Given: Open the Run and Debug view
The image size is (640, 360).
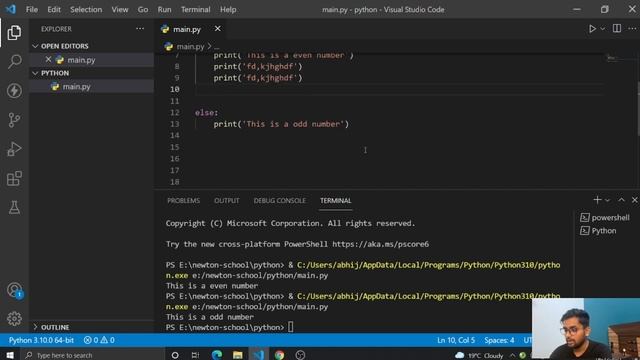Looking at the screenshot, I should pos(14,149).
